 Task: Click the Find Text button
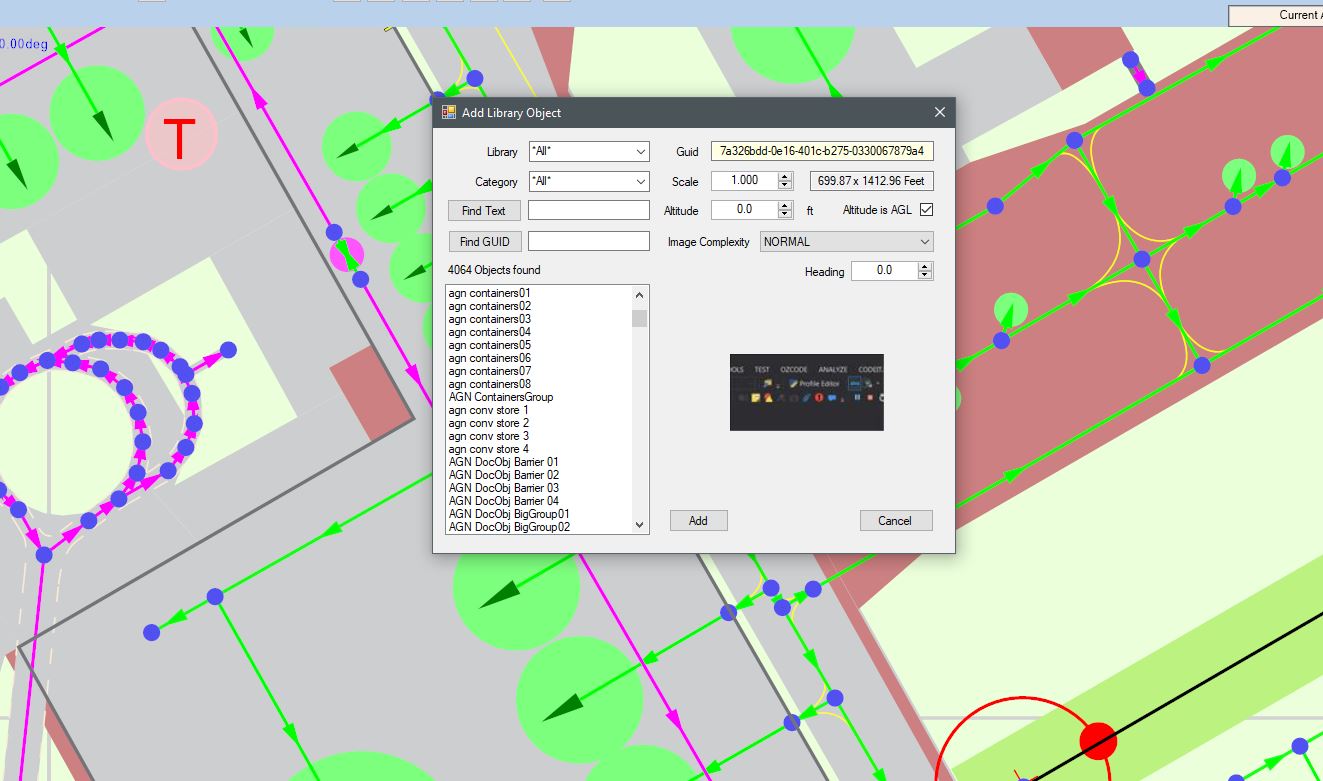pos(484,211)
